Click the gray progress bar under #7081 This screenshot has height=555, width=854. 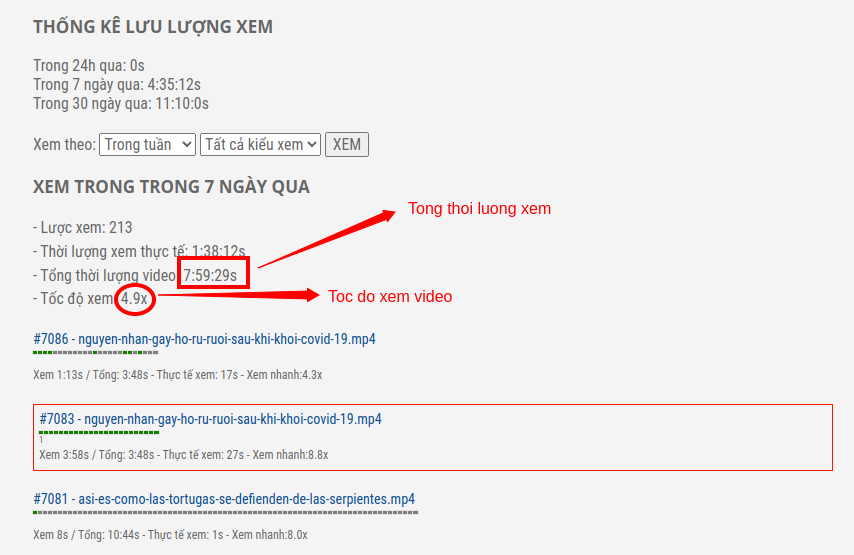[x=225, y=513]
